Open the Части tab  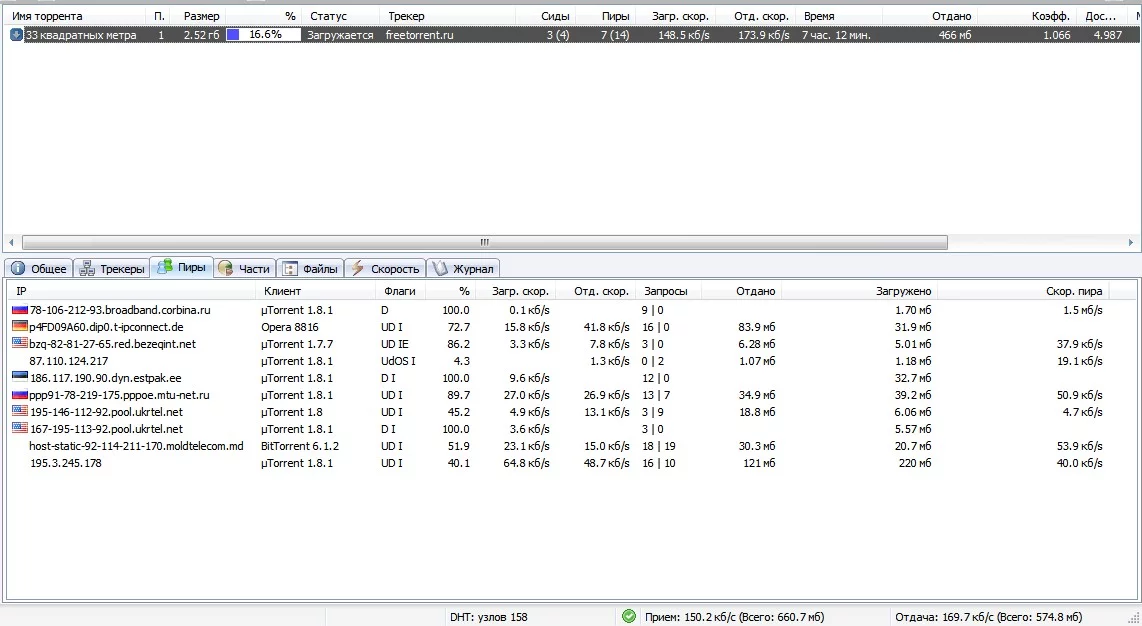click(244, 269)
